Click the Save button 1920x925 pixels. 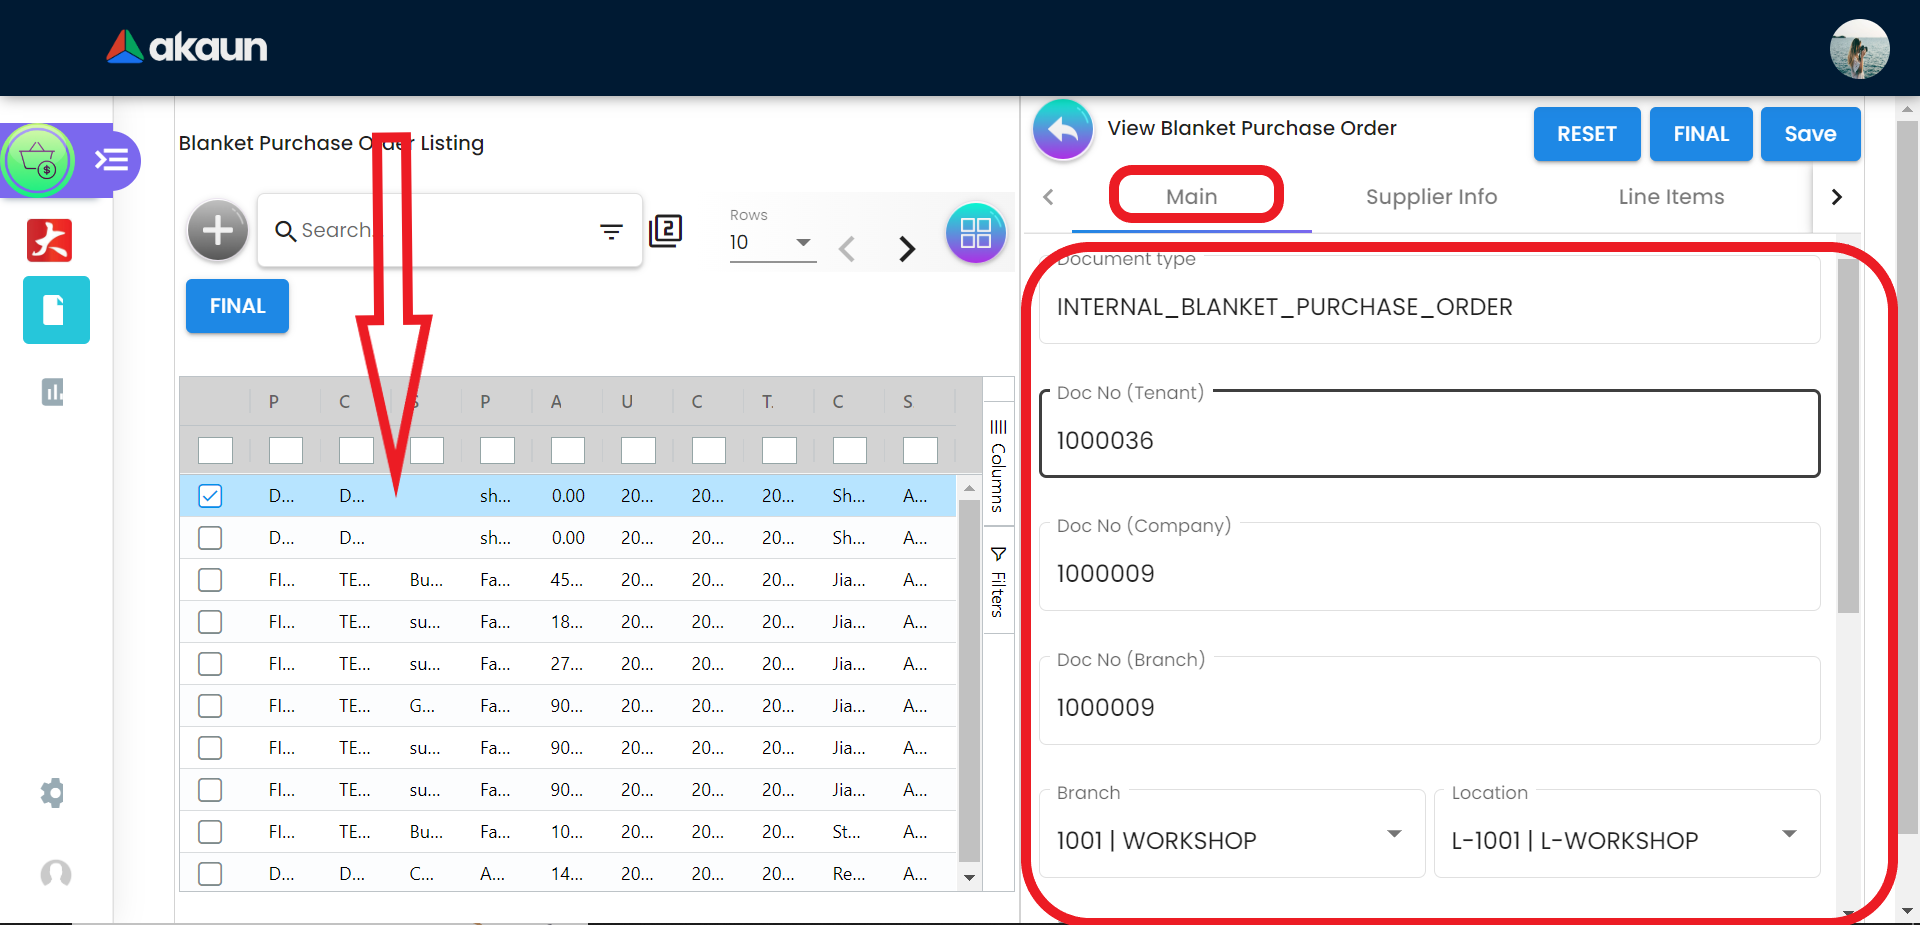(x=1809, y=134)
